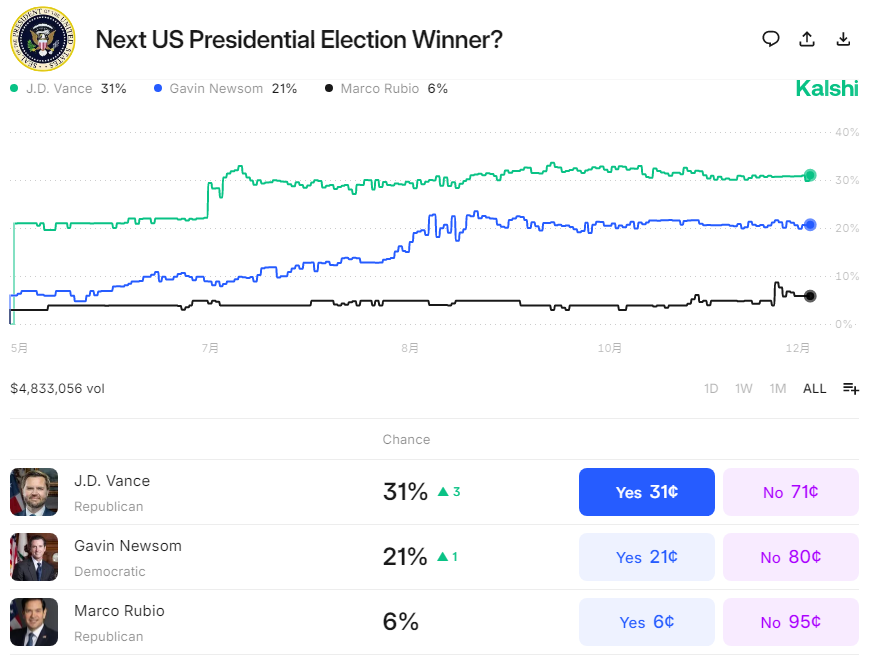877x660 pixels.
Task: Switch chart range to 1D
Action: click(711, 388)
